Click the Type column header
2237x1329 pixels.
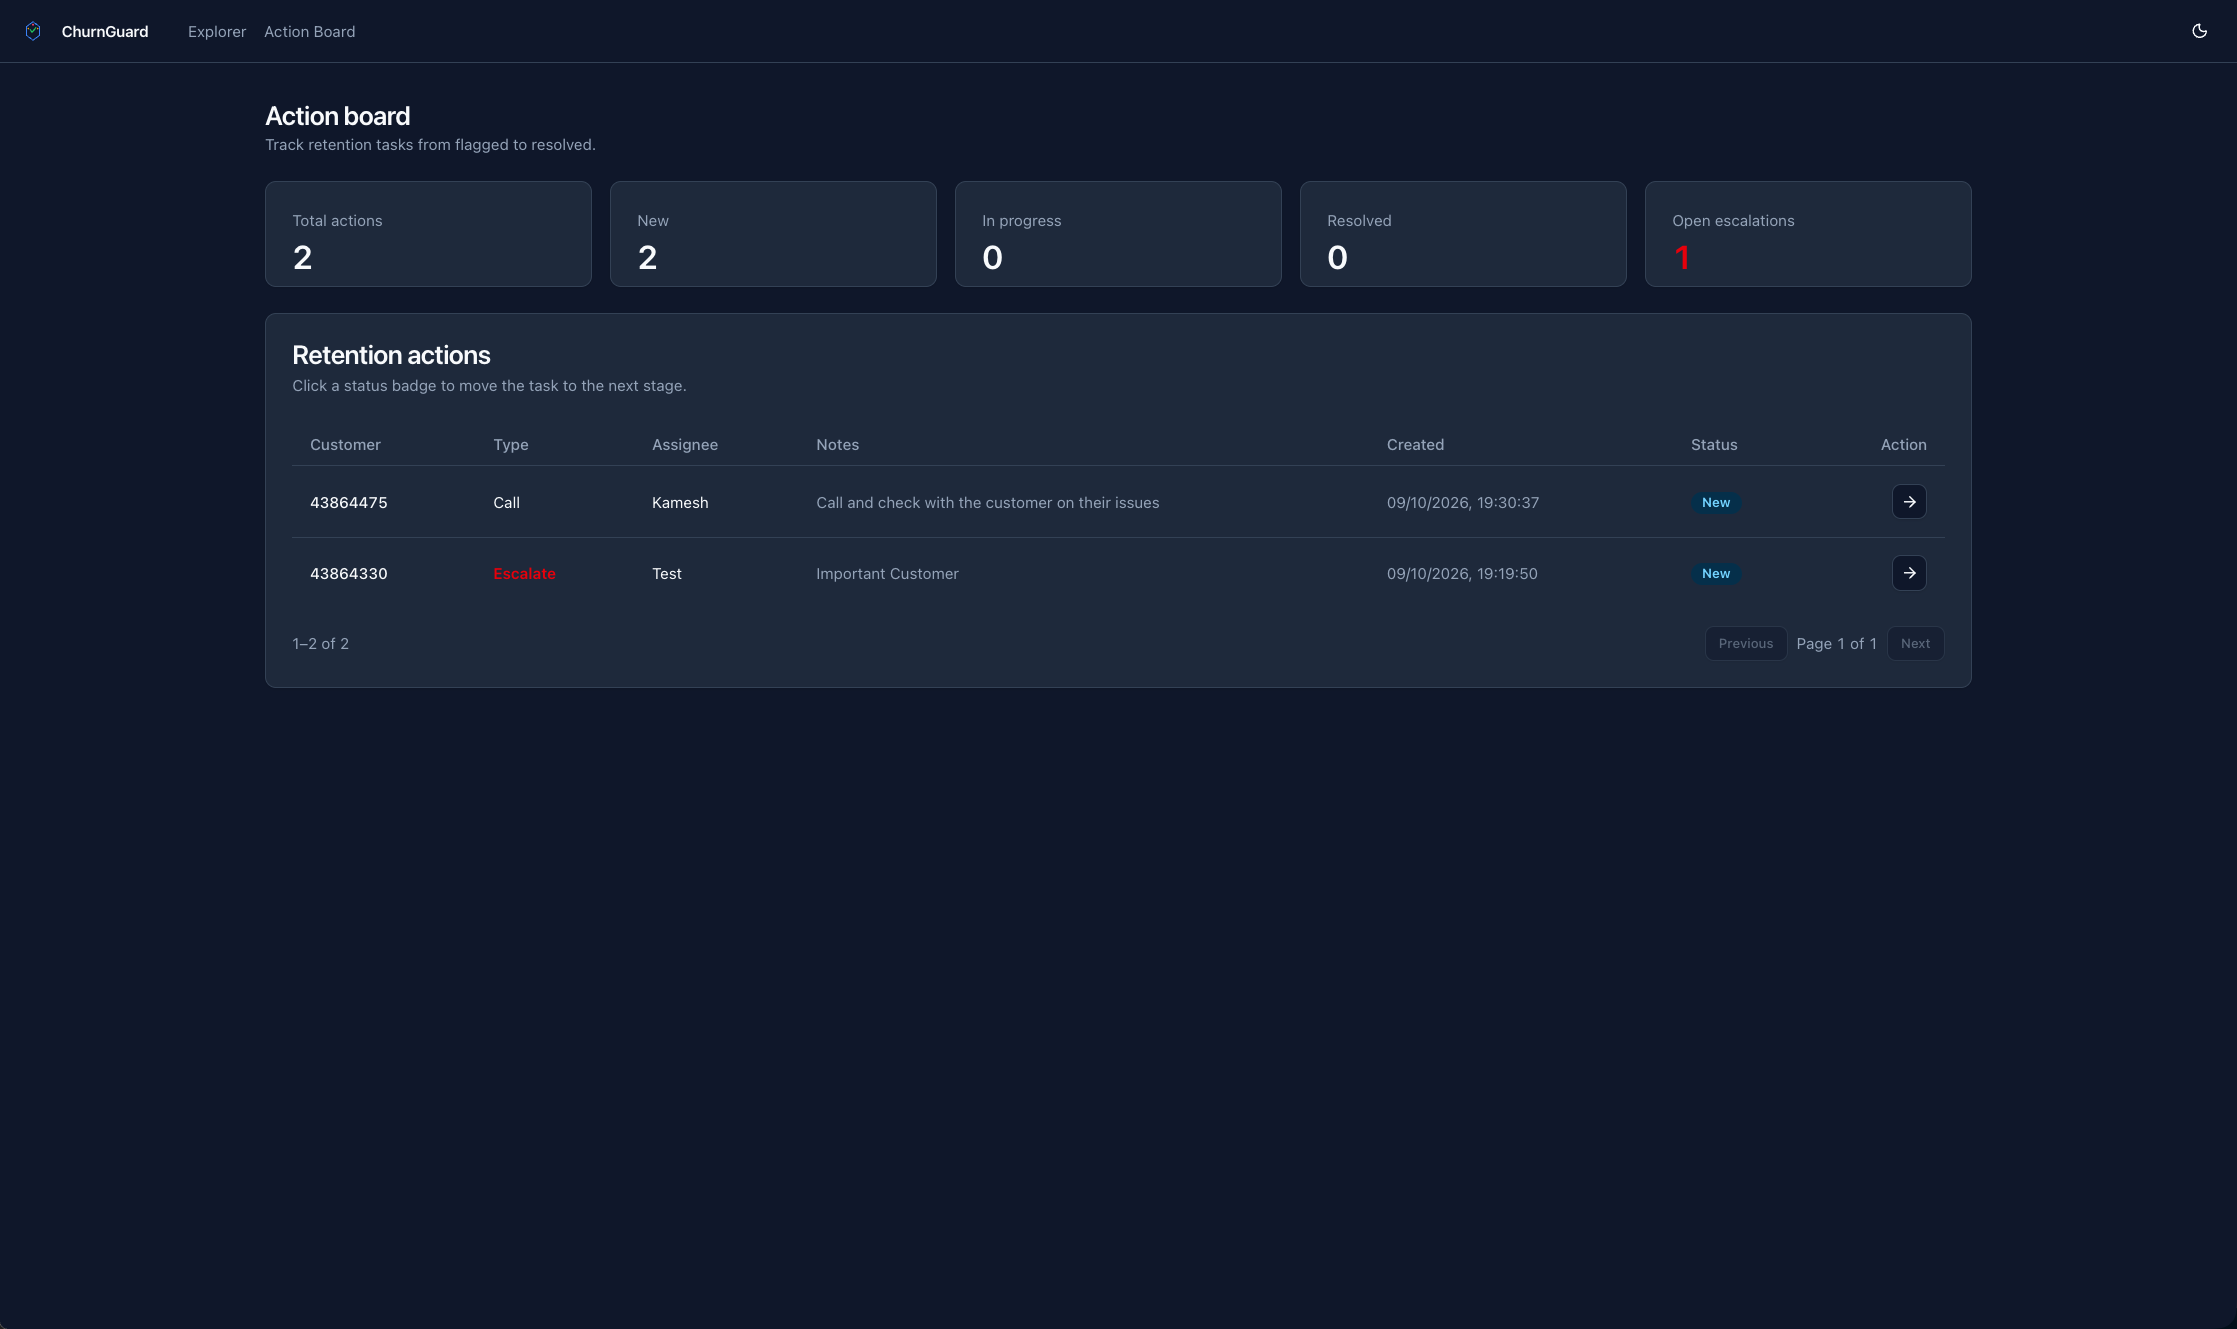pyautogui.click(x=511, y=445)
